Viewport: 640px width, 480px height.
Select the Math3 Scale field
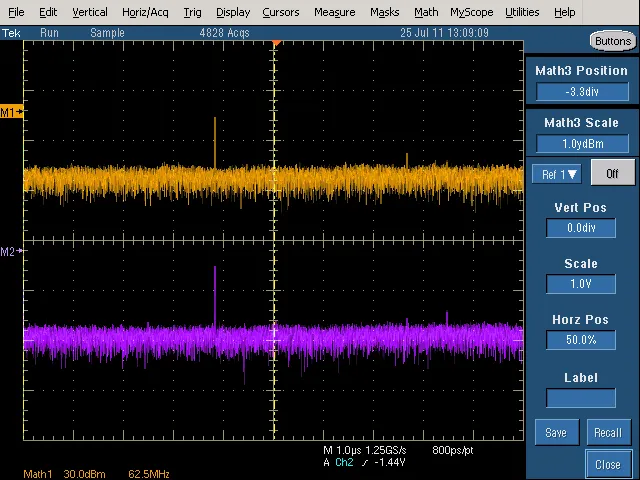point(582,144)
